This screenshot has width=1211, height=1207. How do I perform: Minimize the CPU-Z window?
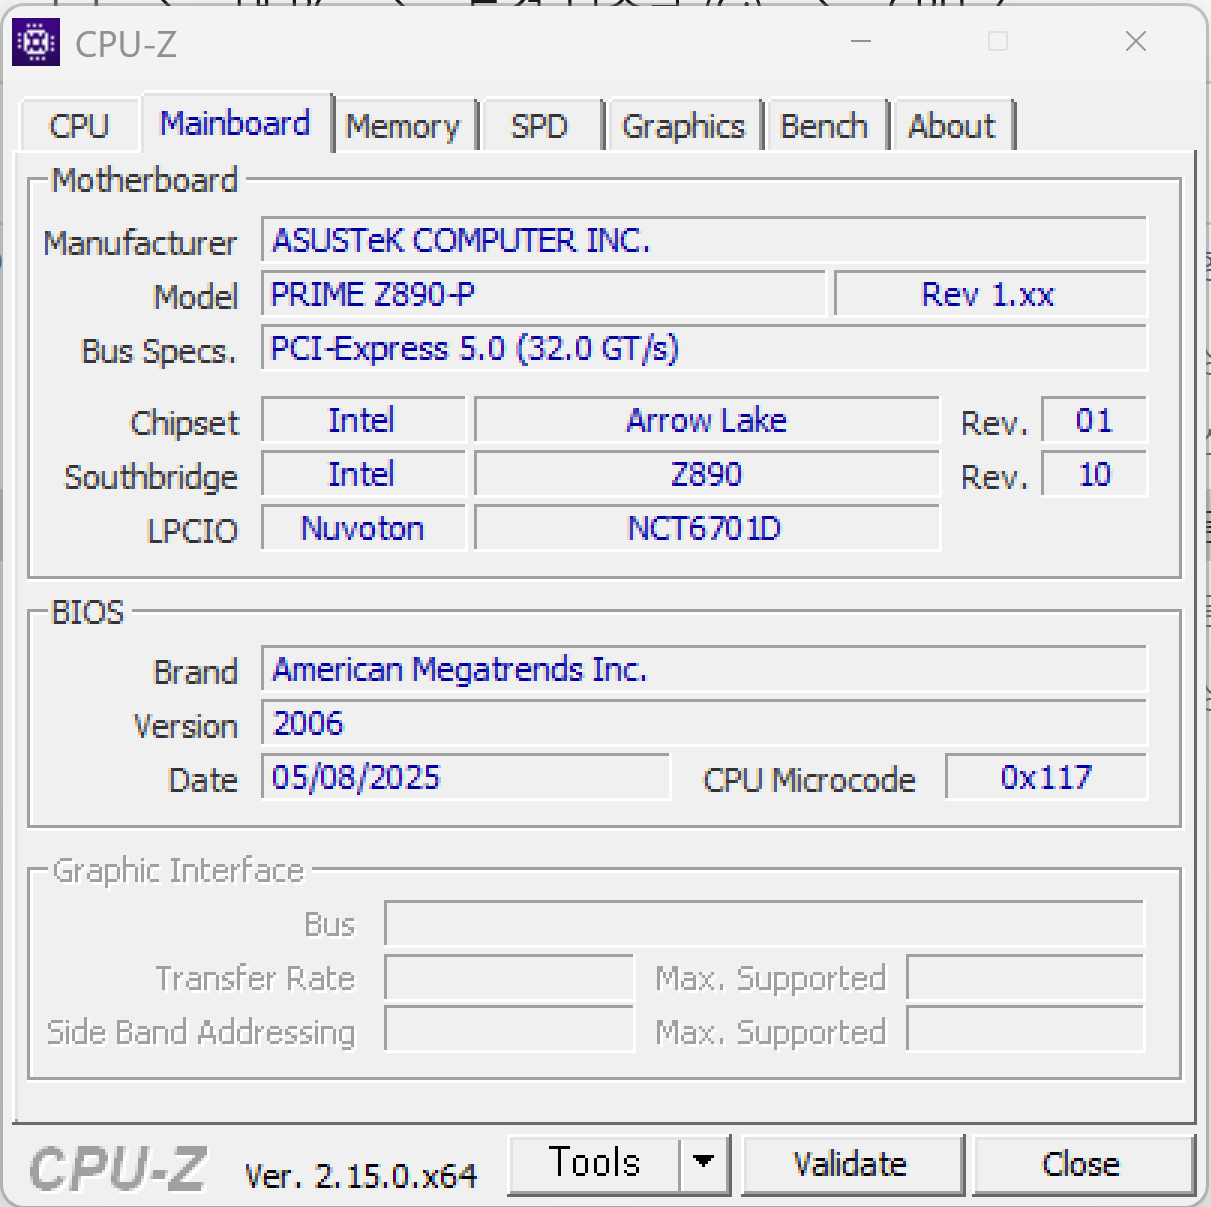pos(861,42)
